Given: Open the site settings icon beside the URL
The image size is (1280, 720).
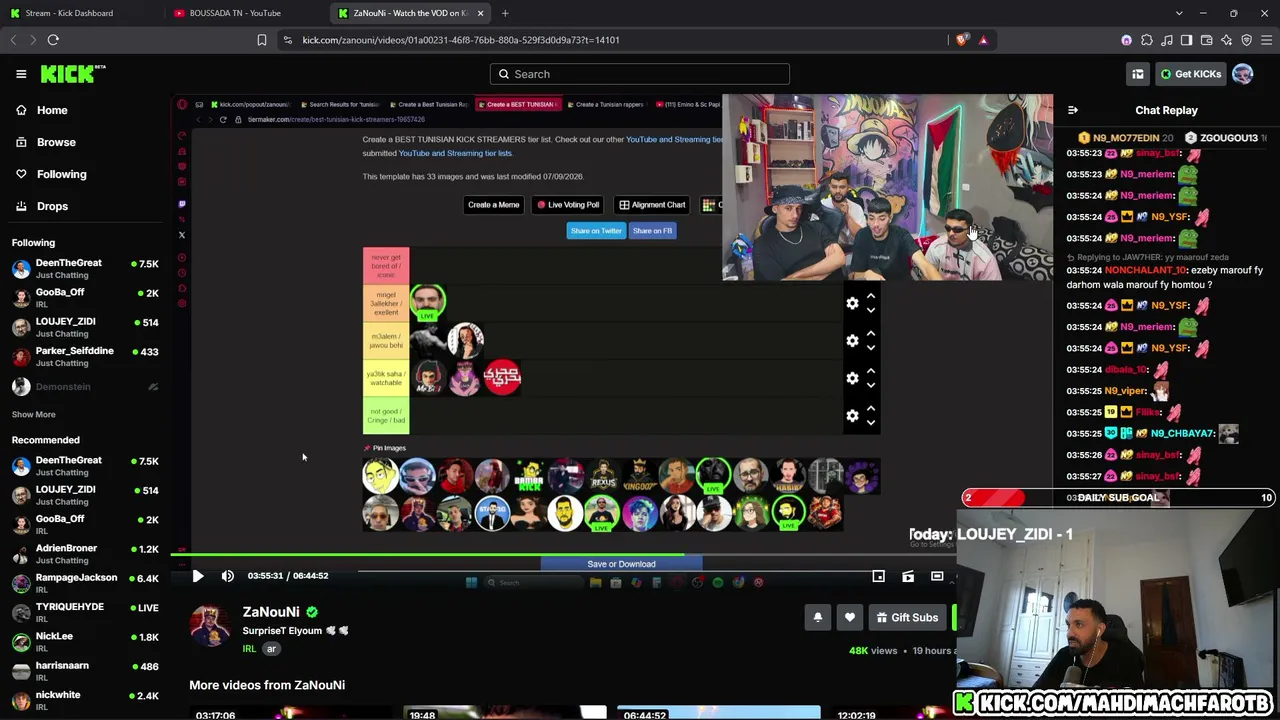Looking at the screenshot, I should [x=288, y=40].
